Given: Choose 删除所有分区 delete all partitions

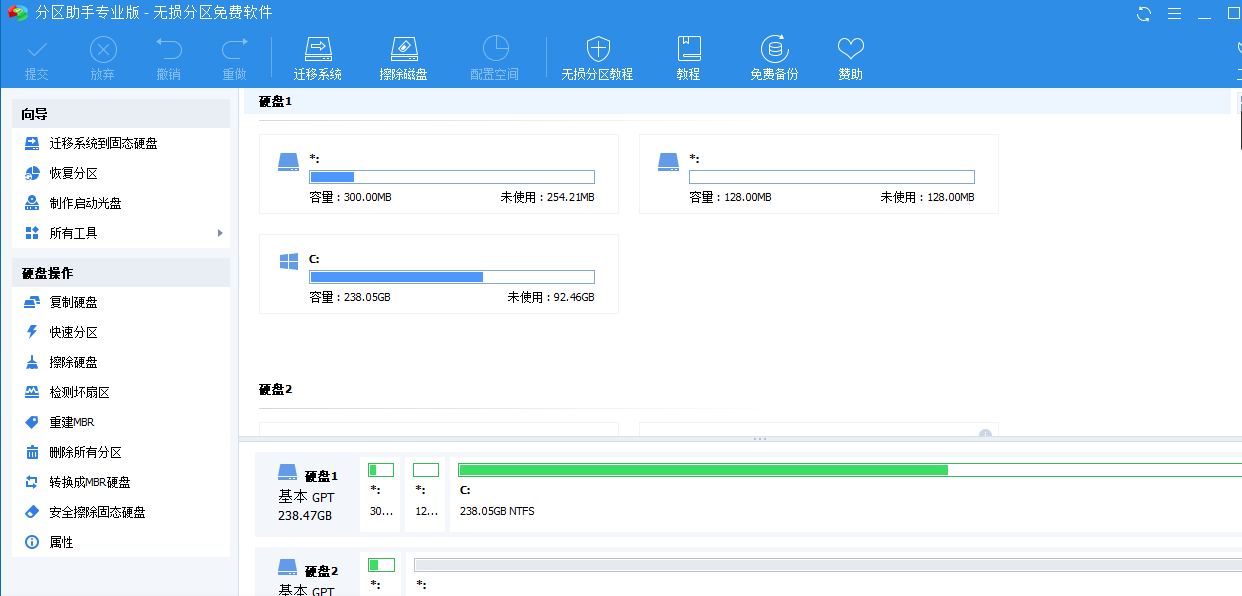Looking at the screenshot, I should tap(121, 452).
